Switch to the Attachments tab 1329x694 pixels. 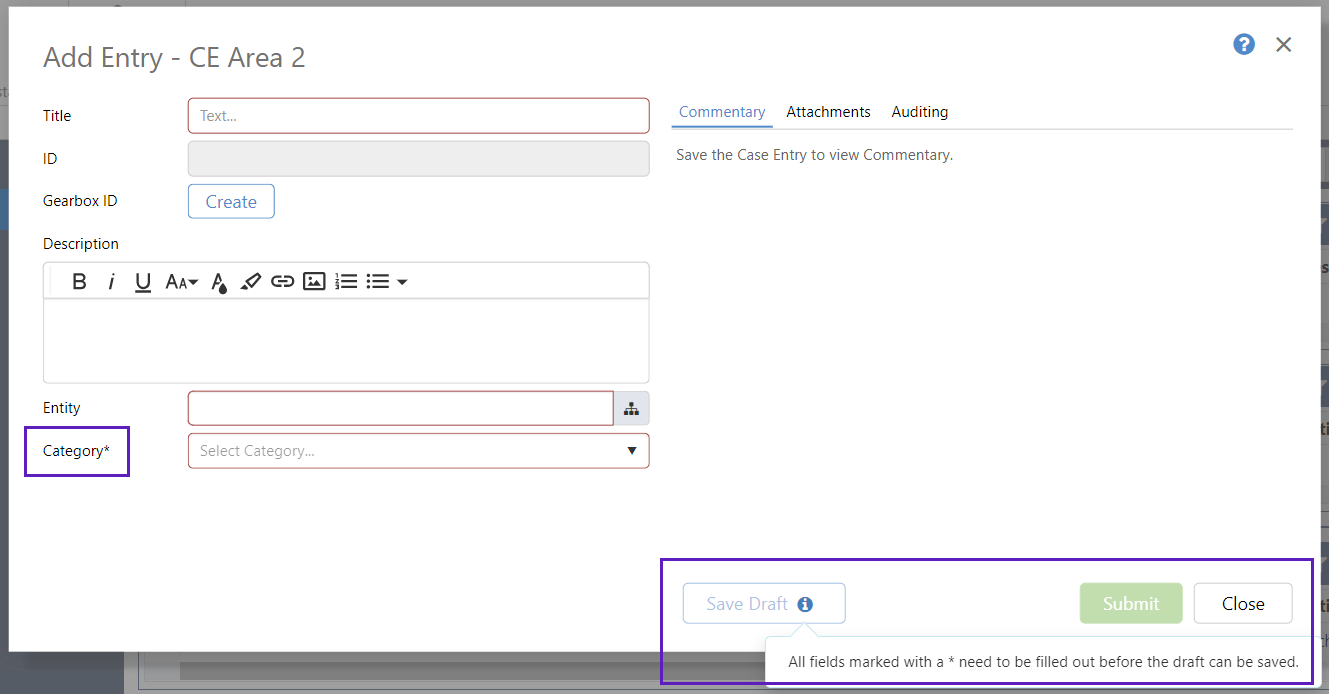pyautogui.click(x=828, y=112)
